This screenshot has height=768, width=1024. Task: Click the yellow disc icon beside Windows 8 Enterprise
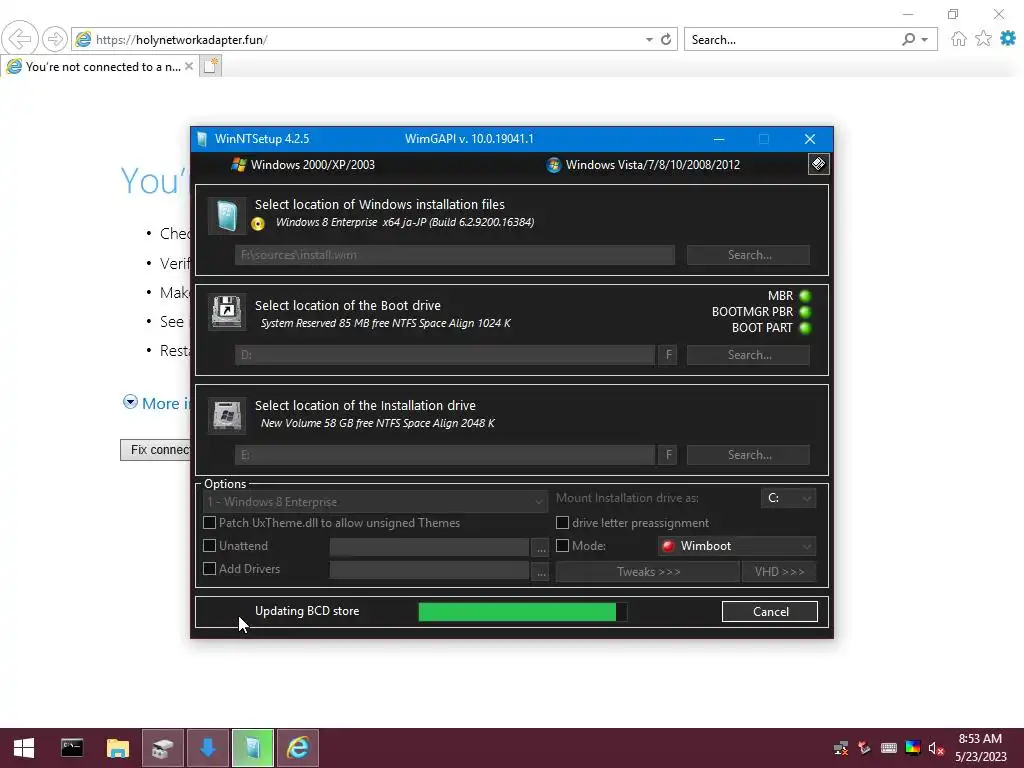[258, 224]
